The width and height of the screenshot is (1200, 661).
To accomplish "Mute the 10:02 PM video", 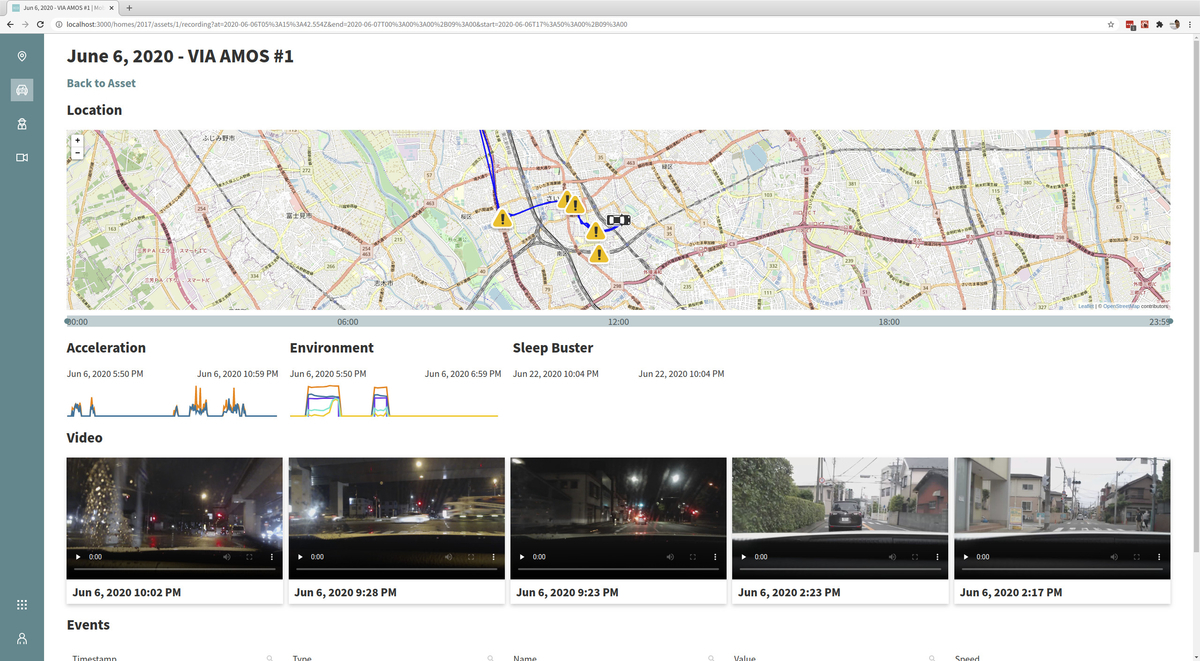I will click(x=226, y=556).
